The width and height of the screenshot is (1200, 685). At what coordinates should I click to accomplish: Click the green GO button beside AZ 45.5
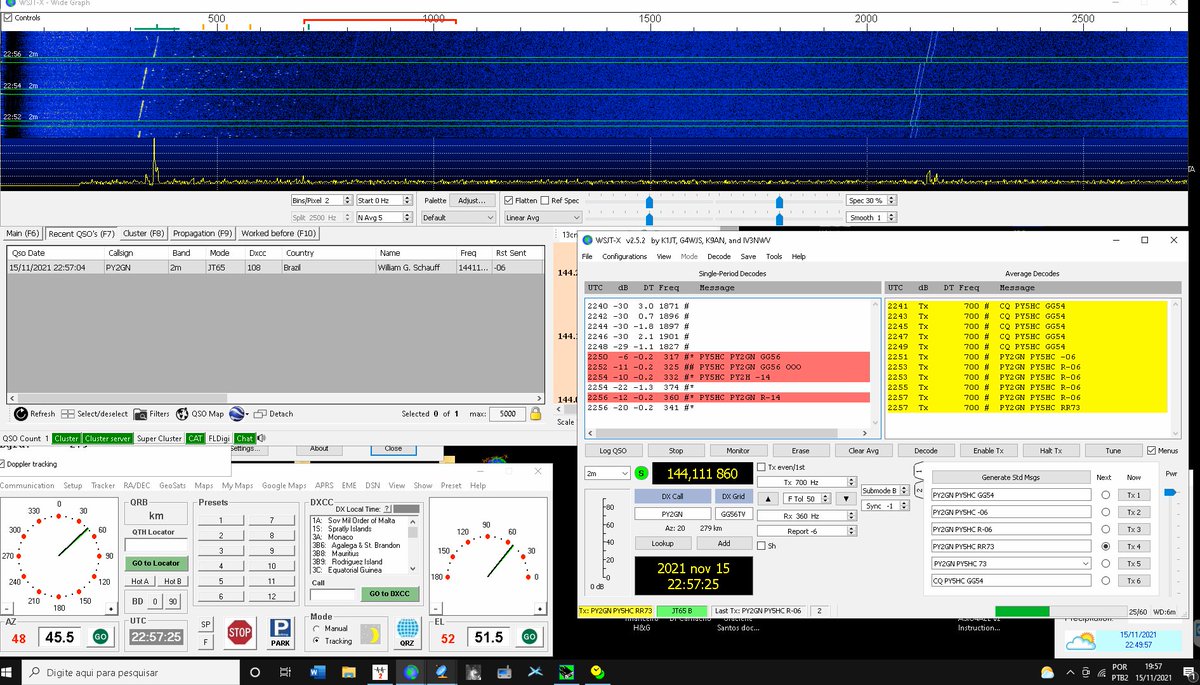[100, 637]
